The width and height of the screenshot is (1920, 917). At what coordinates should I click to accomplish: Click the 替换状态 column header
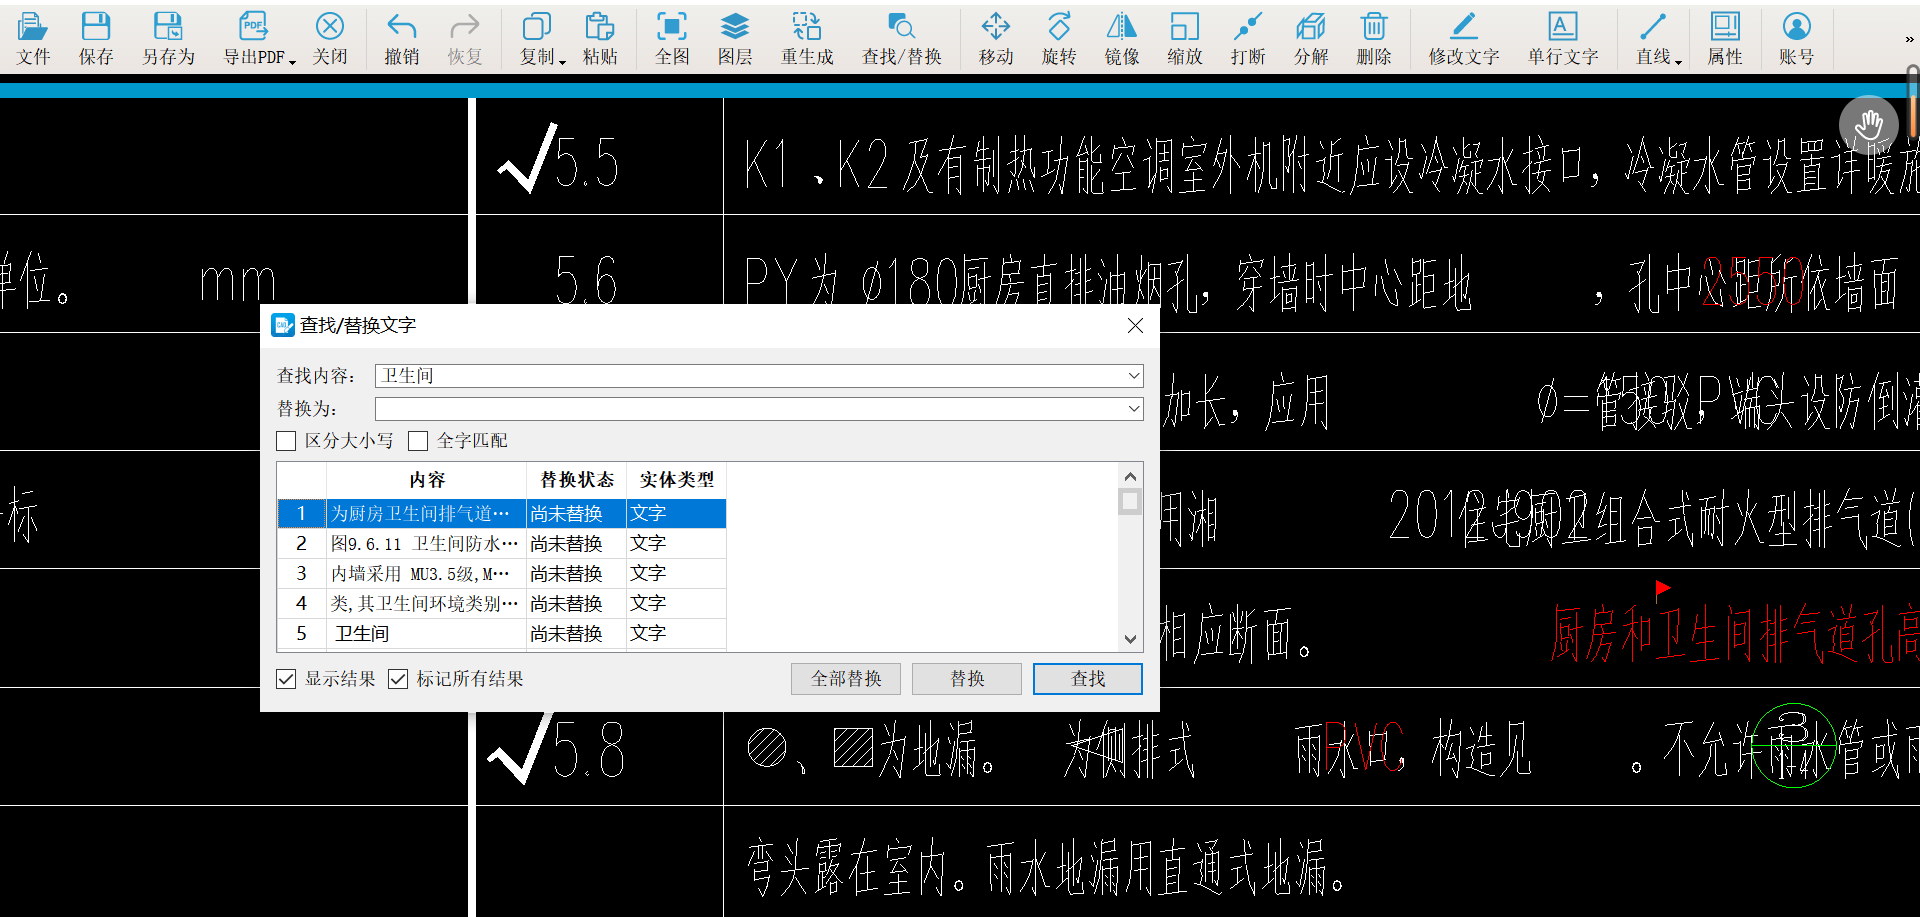[x=577, y=480]
